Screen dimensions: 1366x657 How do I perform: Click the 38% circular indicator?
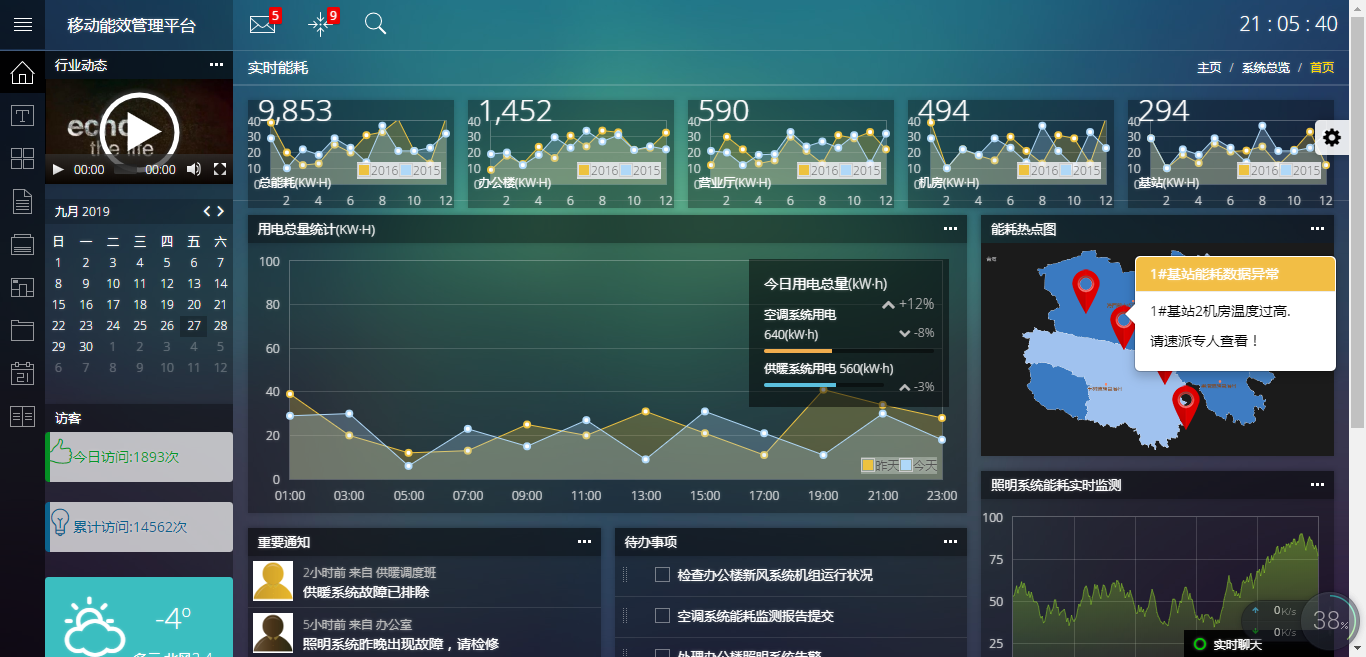pyautogui.click(x=1329, y=621)
